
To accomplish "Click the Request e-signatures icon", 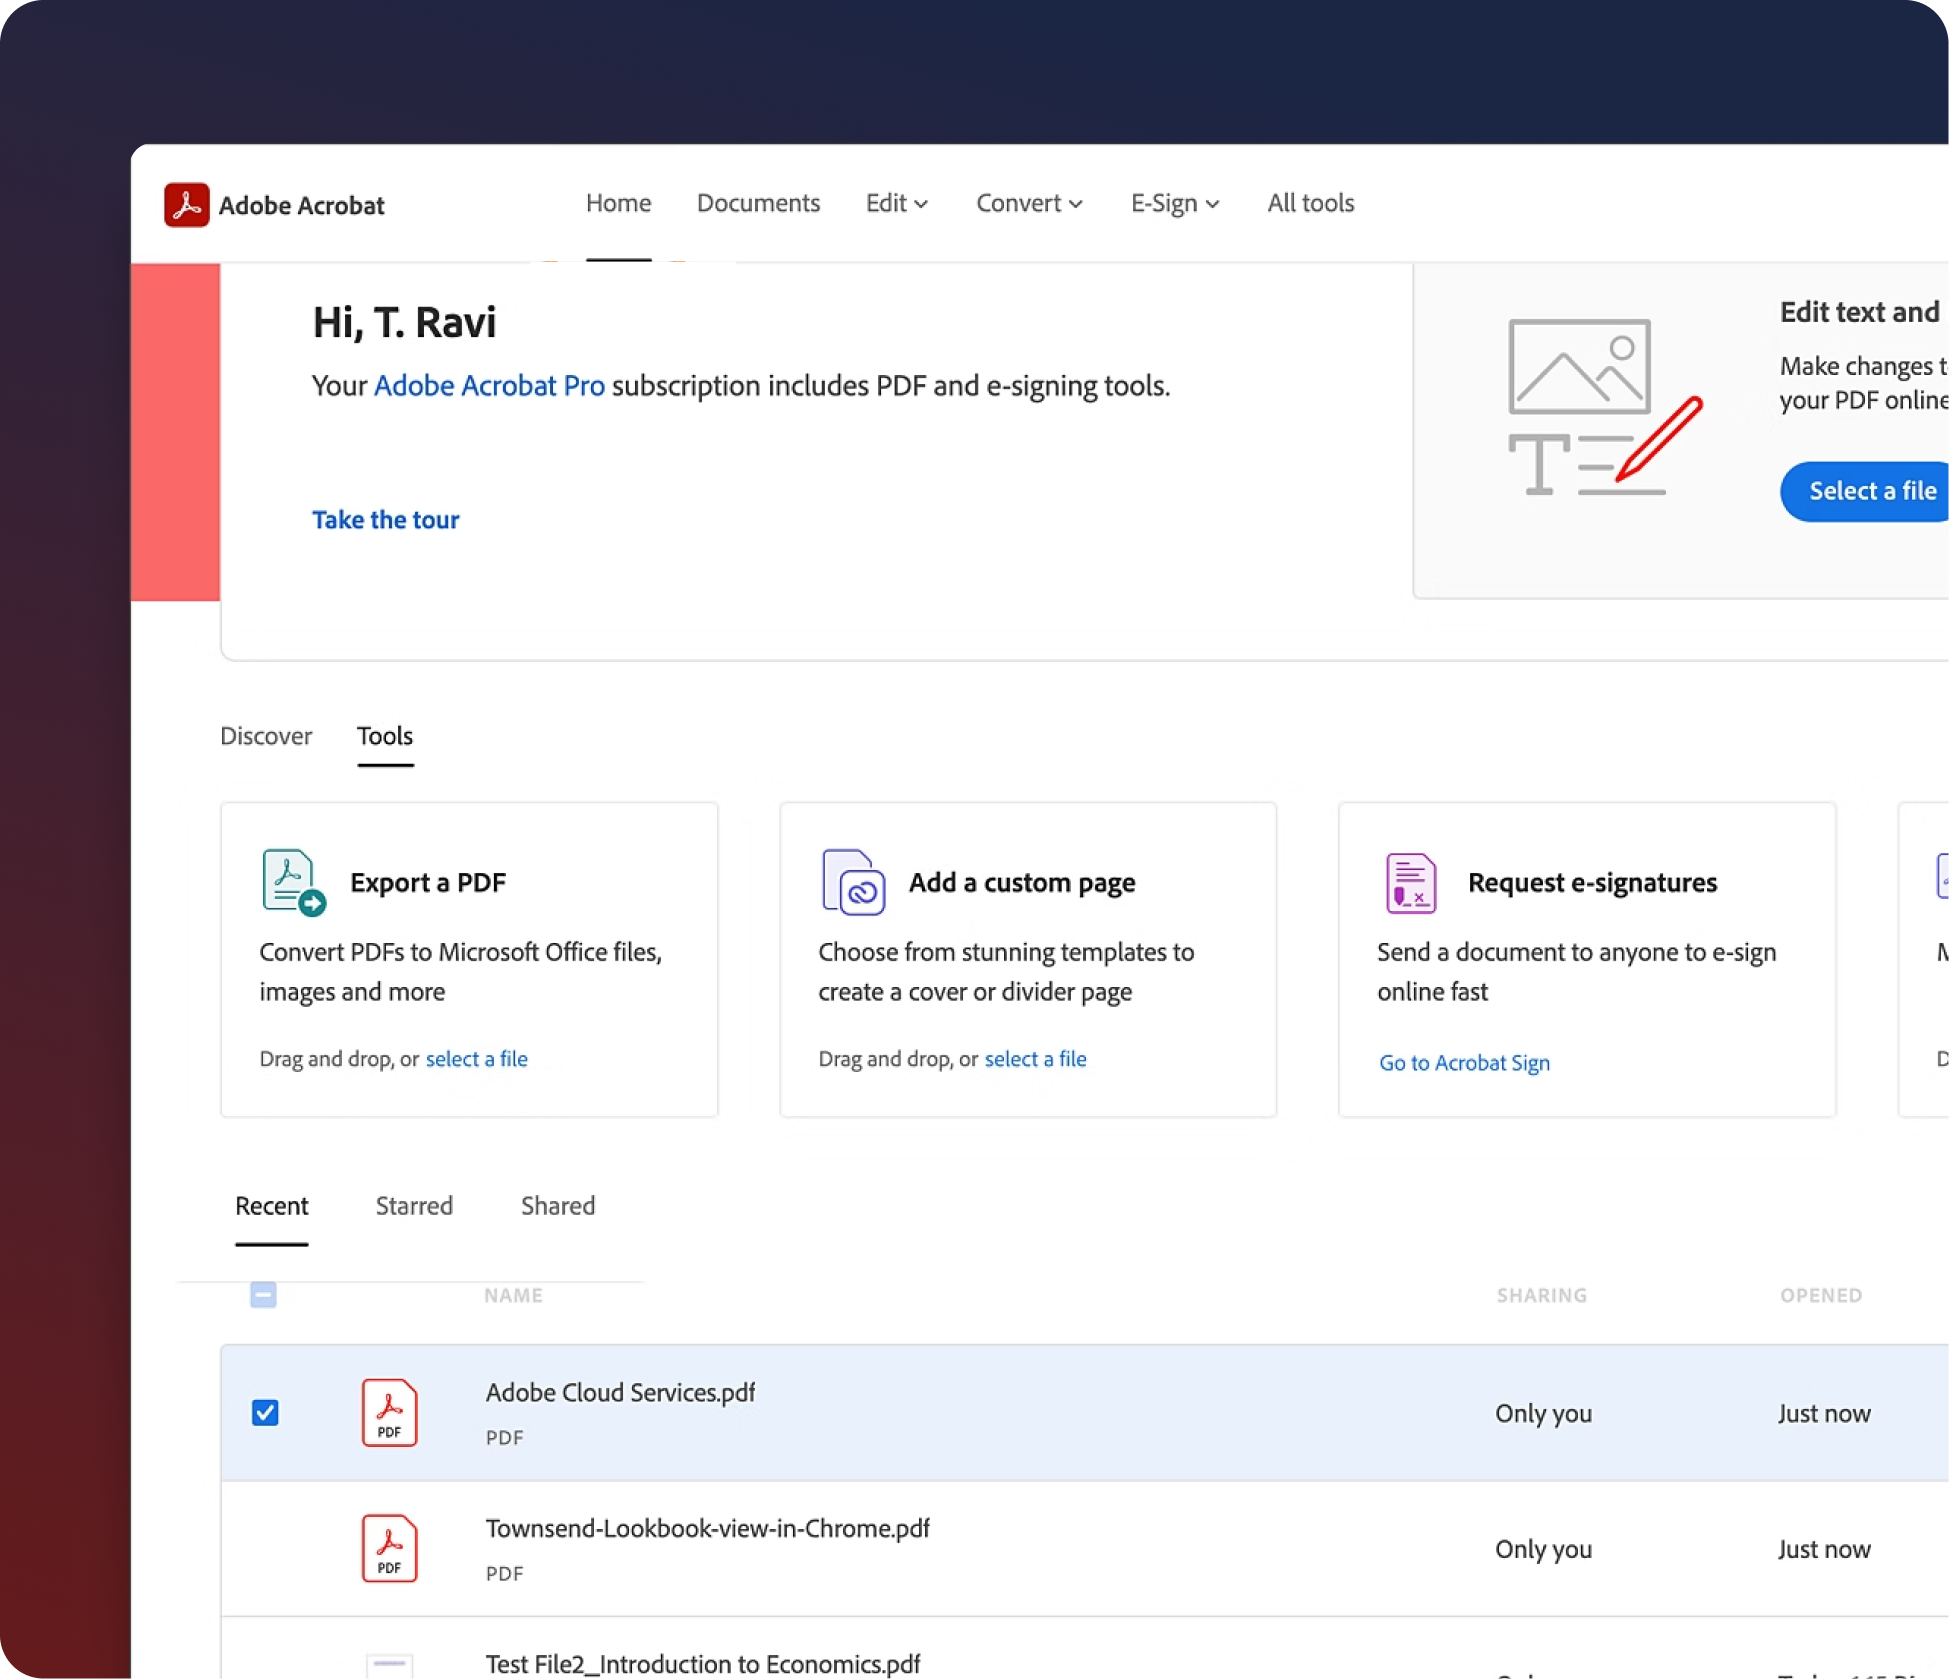I will click(1411, 882).
